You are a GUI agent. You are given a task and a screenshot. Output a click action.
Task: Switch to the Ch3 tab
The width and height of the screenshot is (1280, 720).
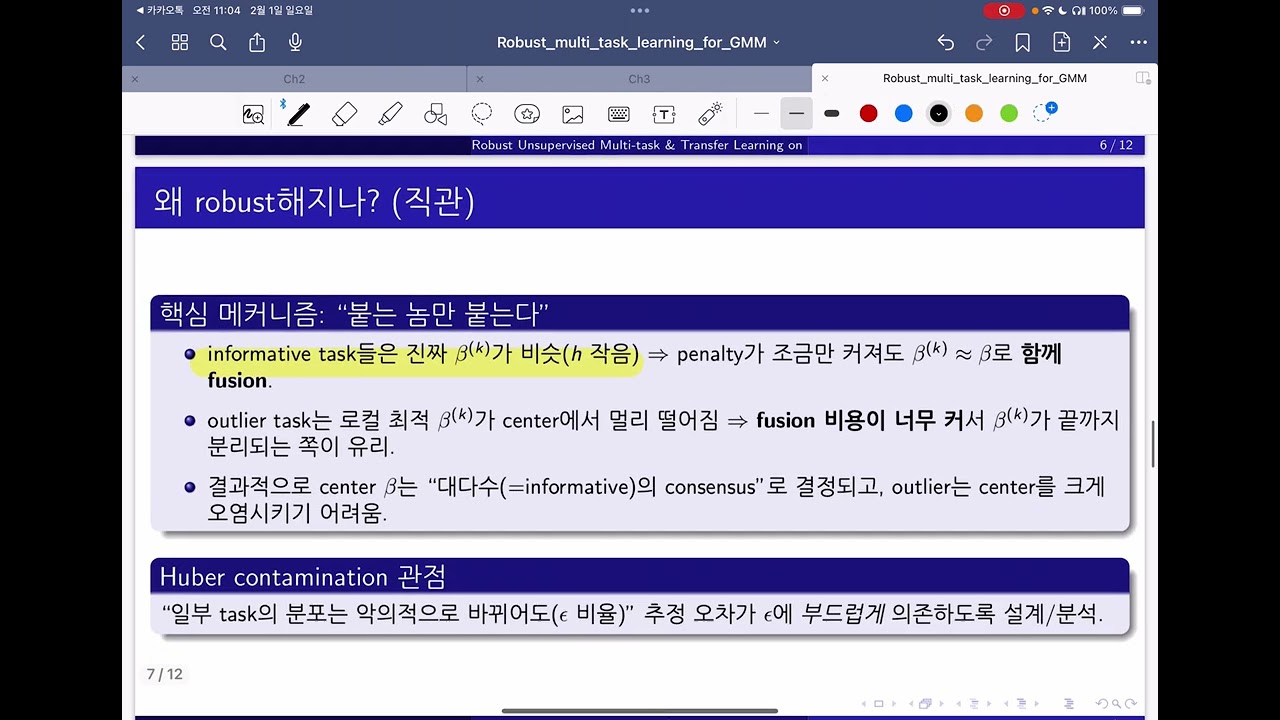(x=639, y=79)
